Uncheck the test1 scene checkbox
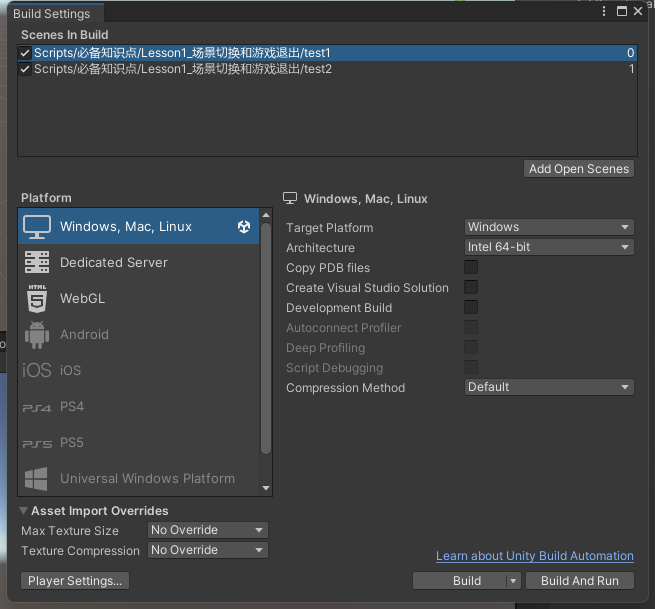The width and height of the screenshot is (655, 609). tap(25, 53)
